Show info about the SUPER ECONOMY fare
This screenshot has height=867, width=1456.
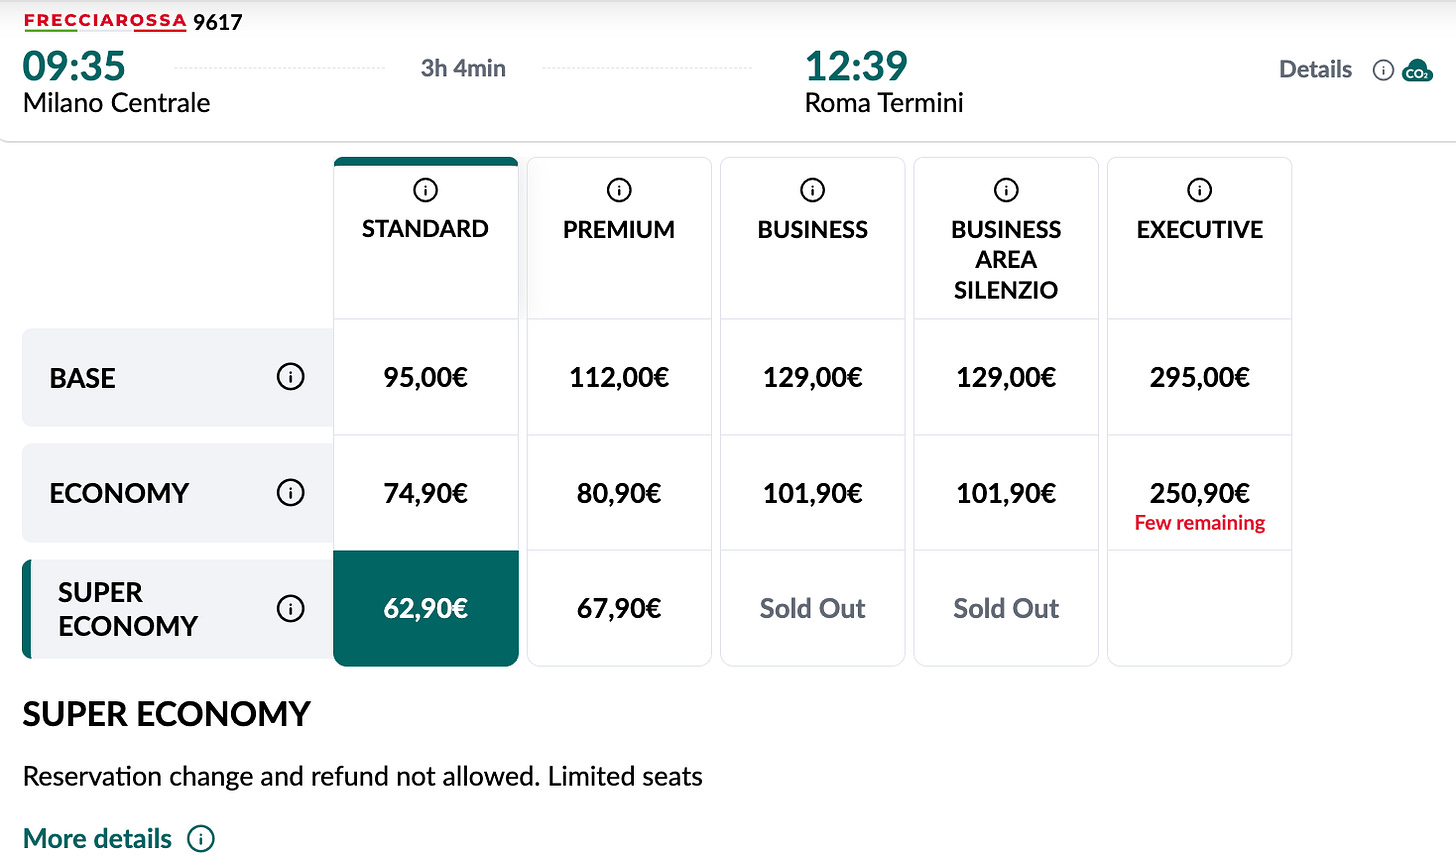(x=291, y=608)
